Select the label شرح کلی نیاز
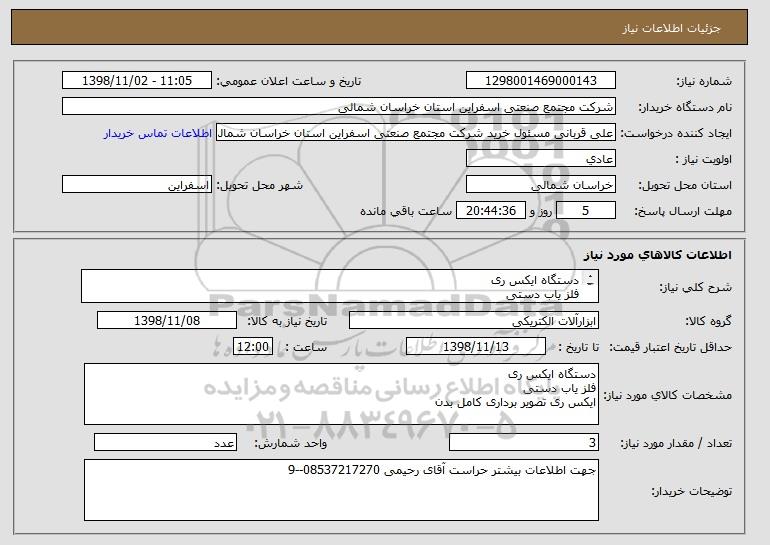Viewport: 770px width, 545px height. pos(695,287)
